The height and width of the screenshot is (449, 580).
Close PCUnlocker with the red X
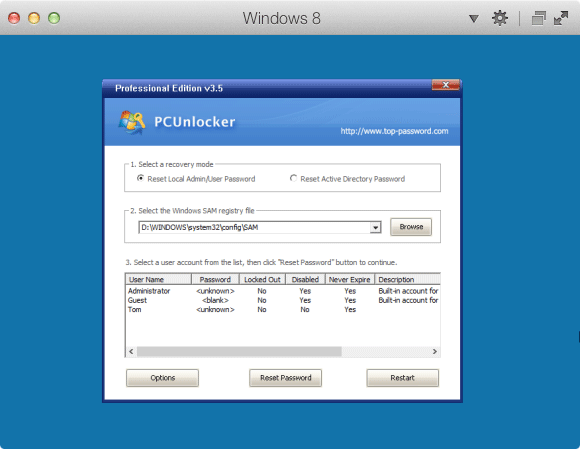coord(446,85)
